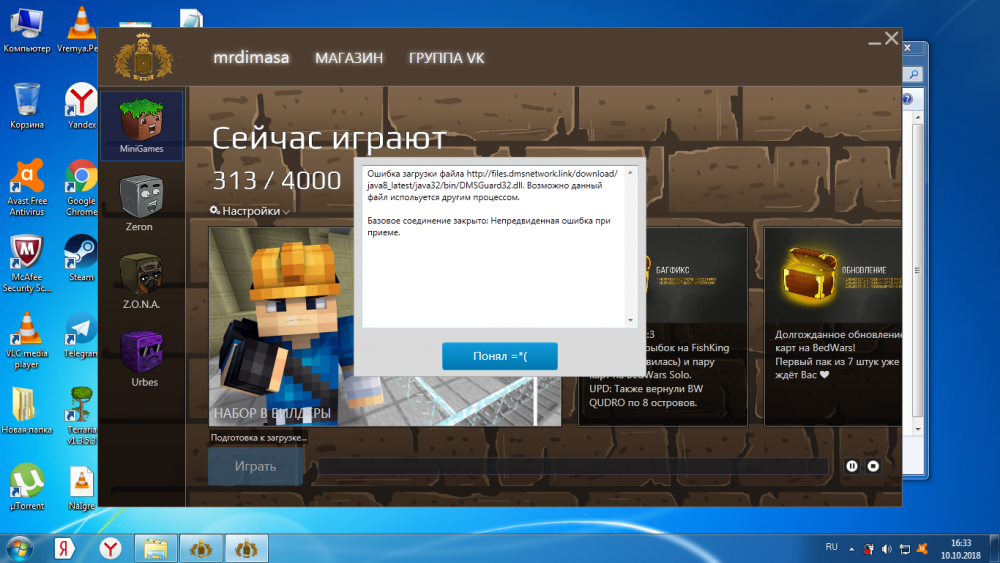Open the Steam desktop shortcut
1000x563 pixels.
coord(81,258)
